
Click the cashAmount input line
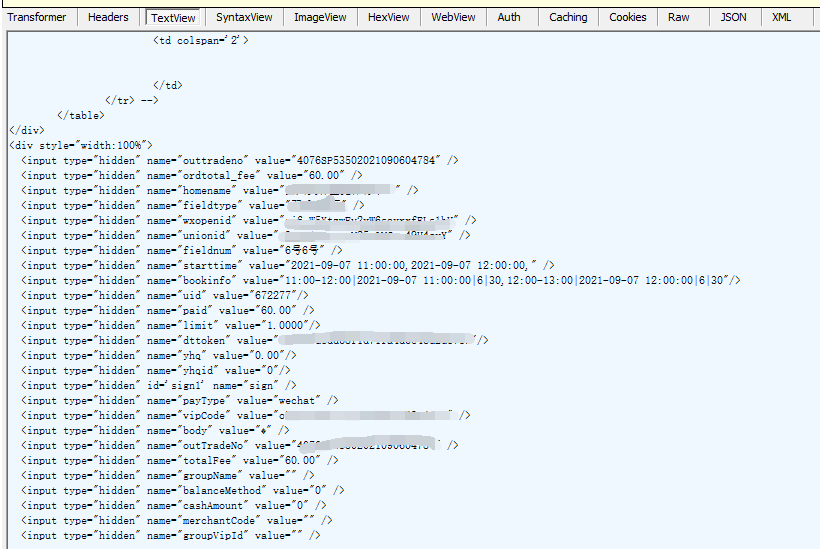[x=174, y=506]
